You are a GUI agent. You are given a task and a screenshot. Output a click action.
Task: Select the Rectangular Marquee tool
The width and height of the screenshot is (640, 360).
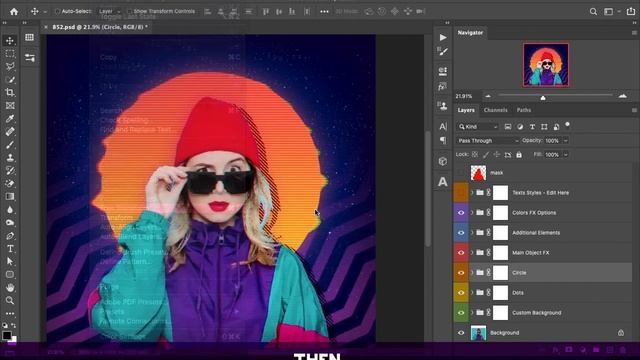pyautogui.click(x=10, y=53)
